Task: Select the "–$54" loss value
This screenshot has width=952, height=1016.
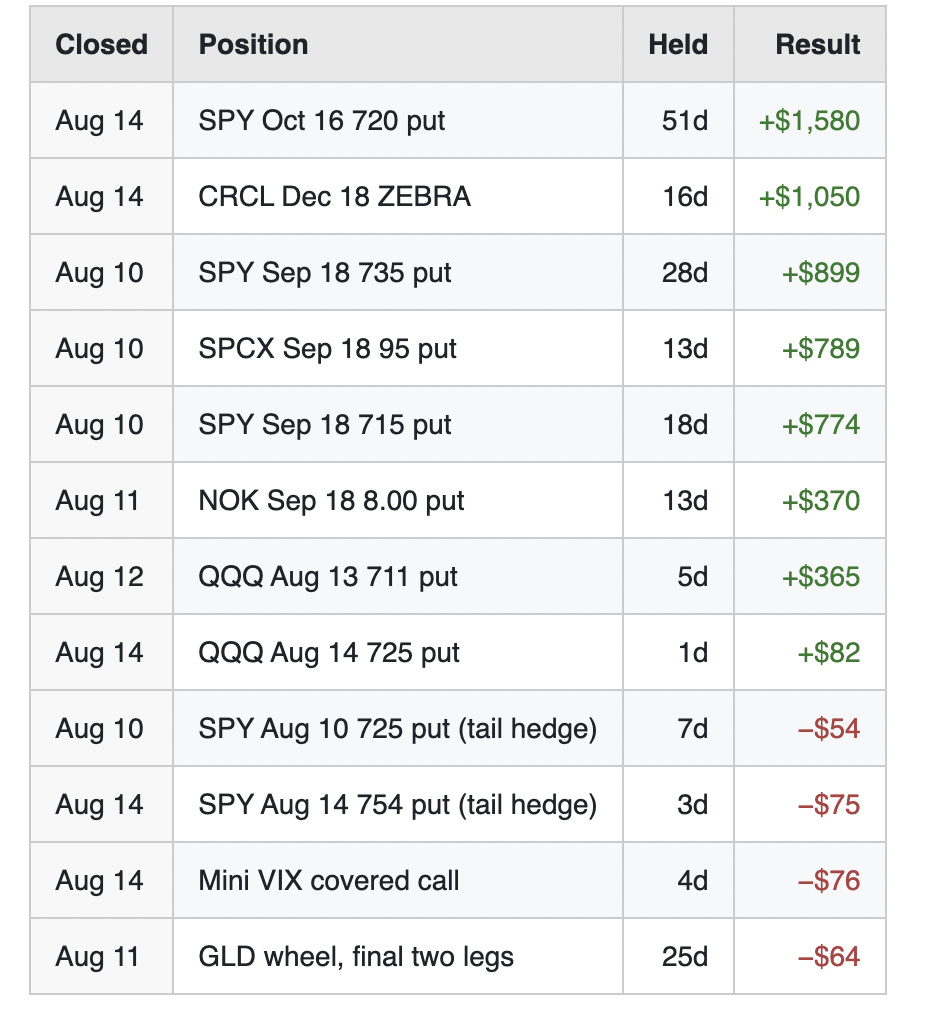Action: point(829,728)
